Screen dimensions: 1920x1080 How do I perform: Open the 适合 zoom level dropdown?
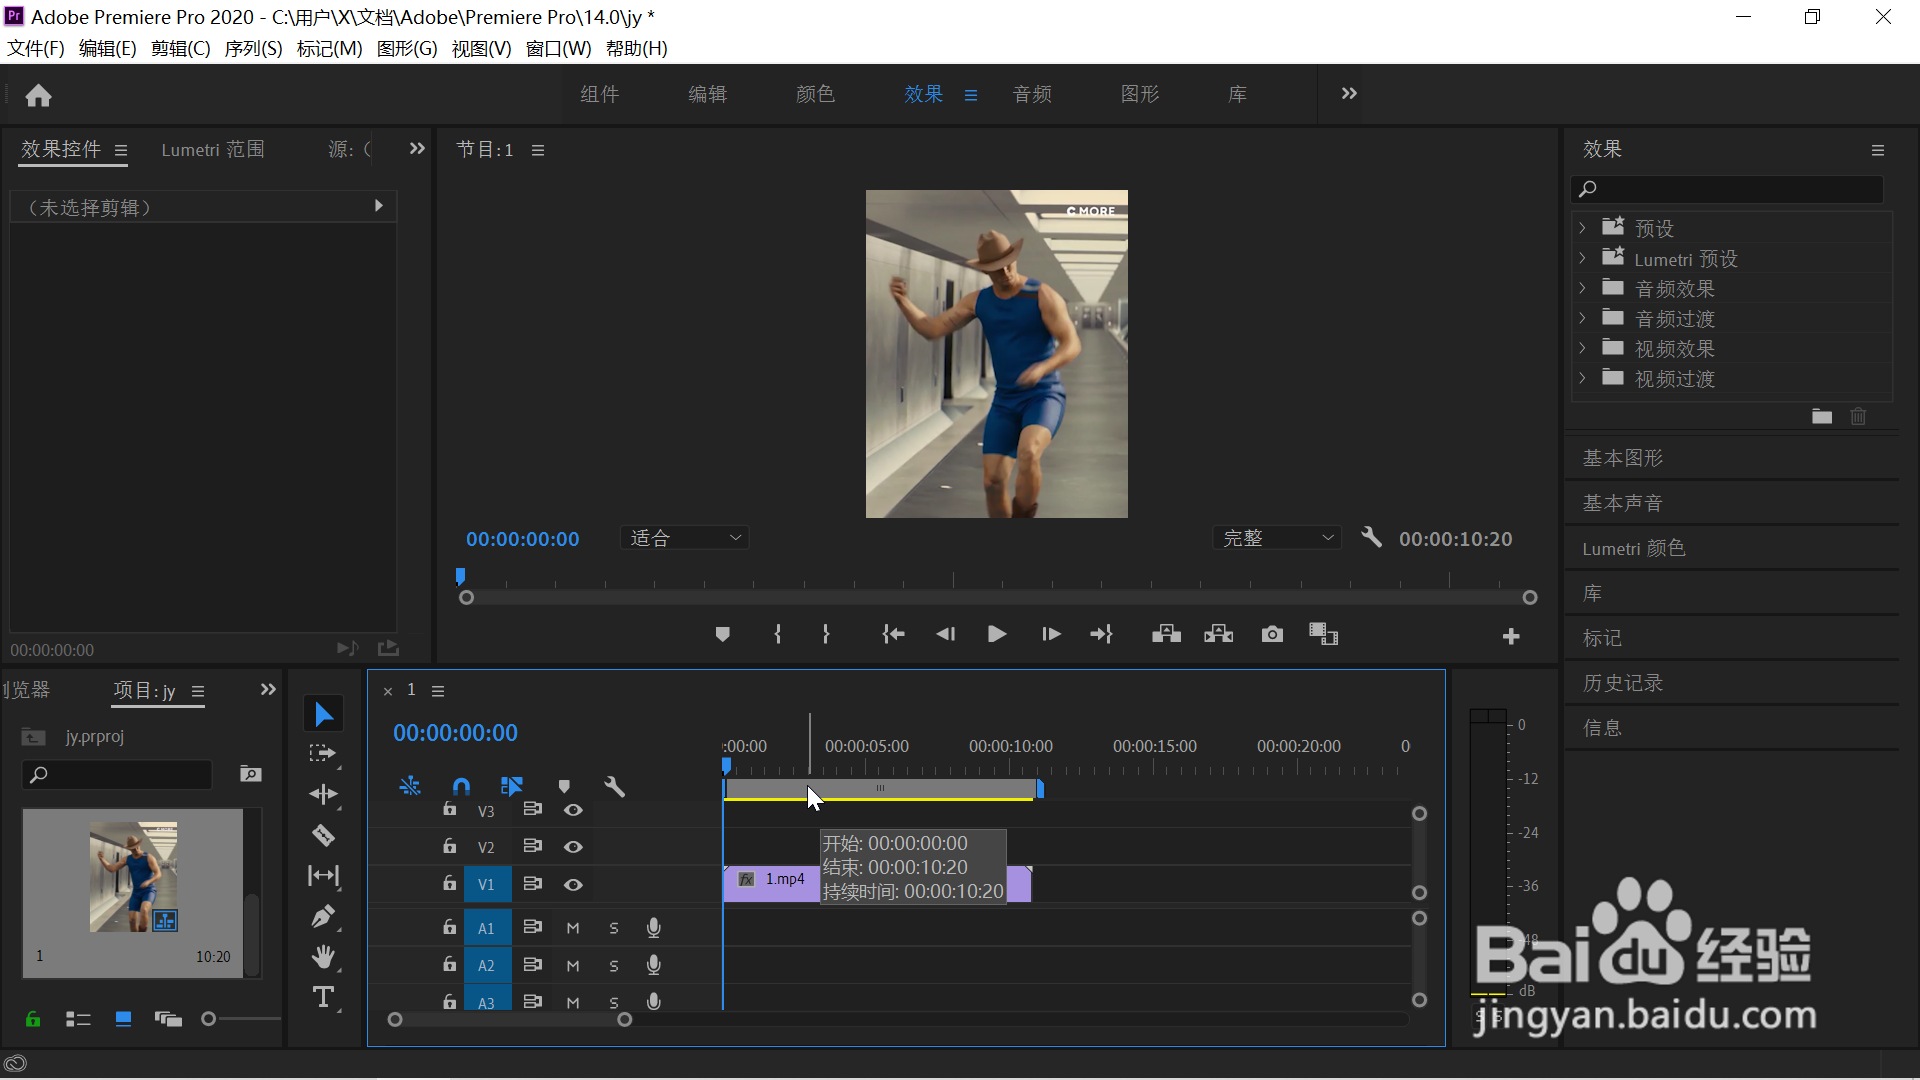pos(685,538)
